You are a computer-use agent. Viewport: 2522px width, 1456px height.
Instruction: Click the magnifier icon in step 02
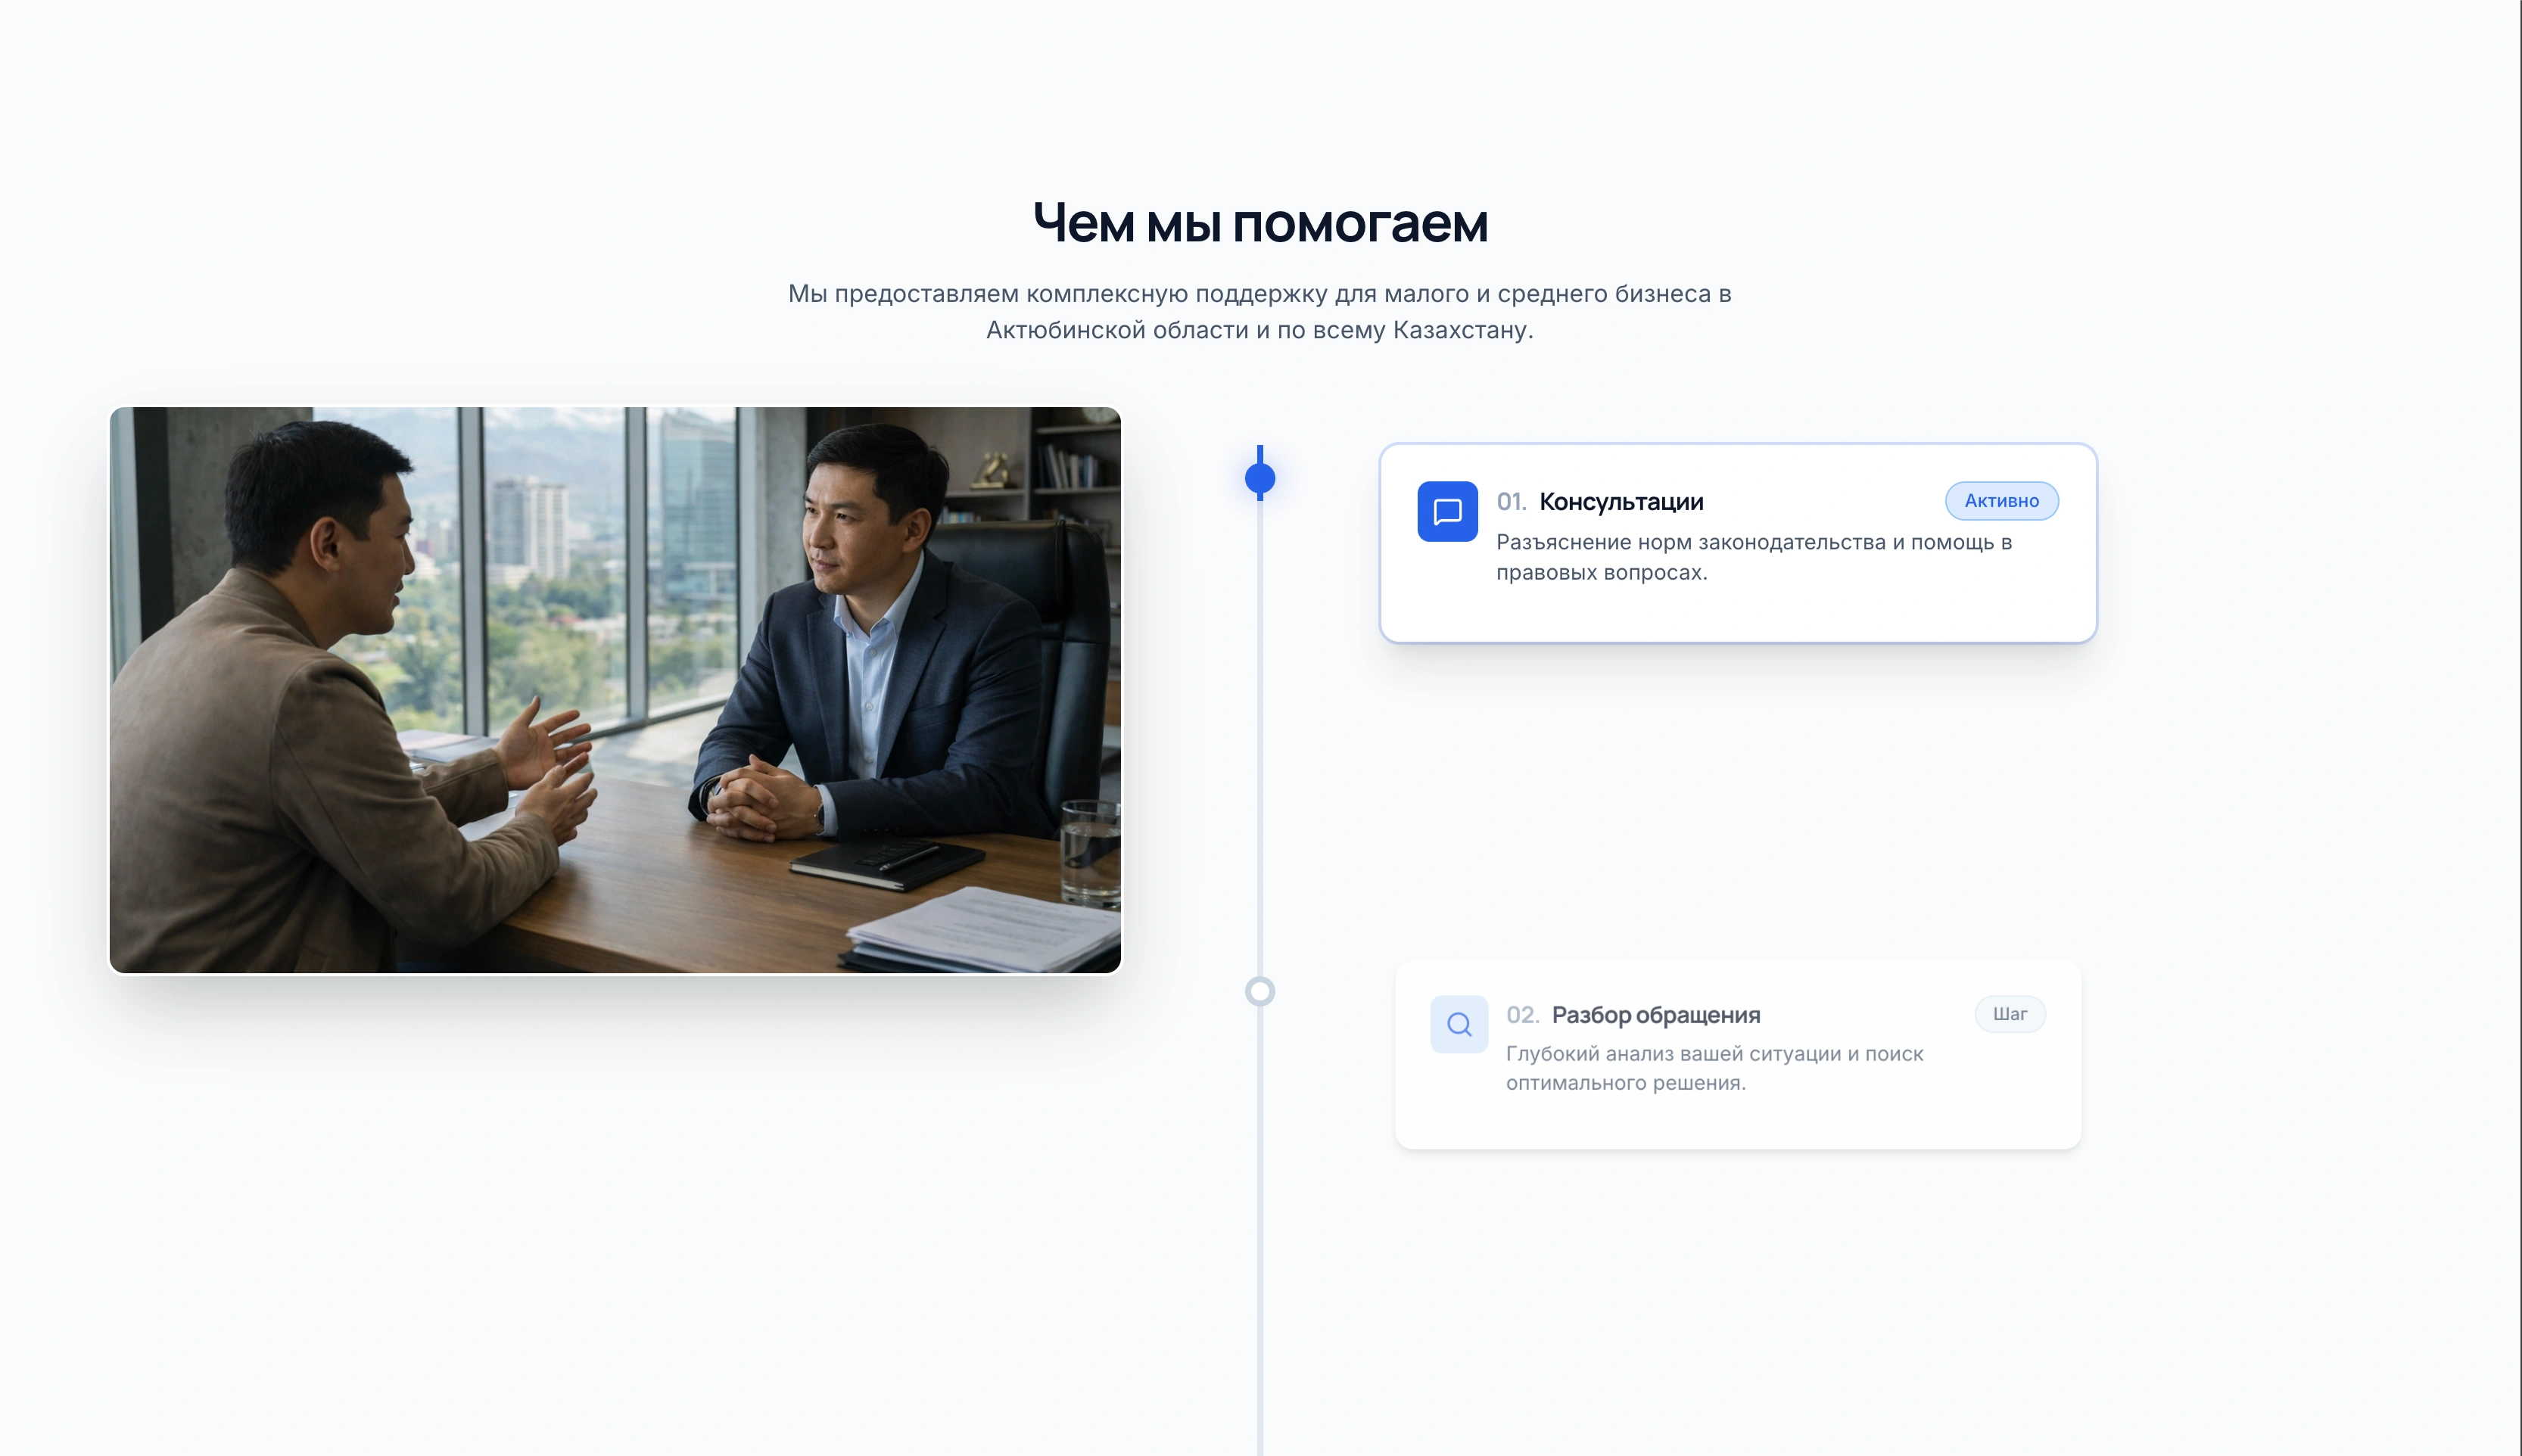1459,1024
